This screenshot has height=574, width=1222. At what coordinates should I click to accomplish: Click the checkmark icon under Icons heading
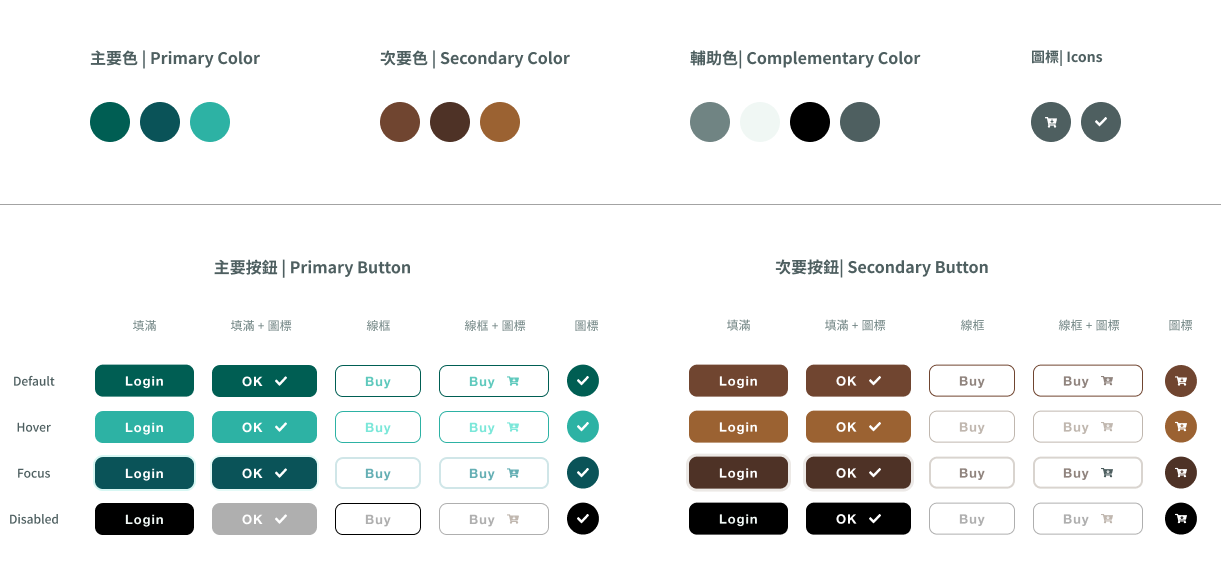(1101, 122)
